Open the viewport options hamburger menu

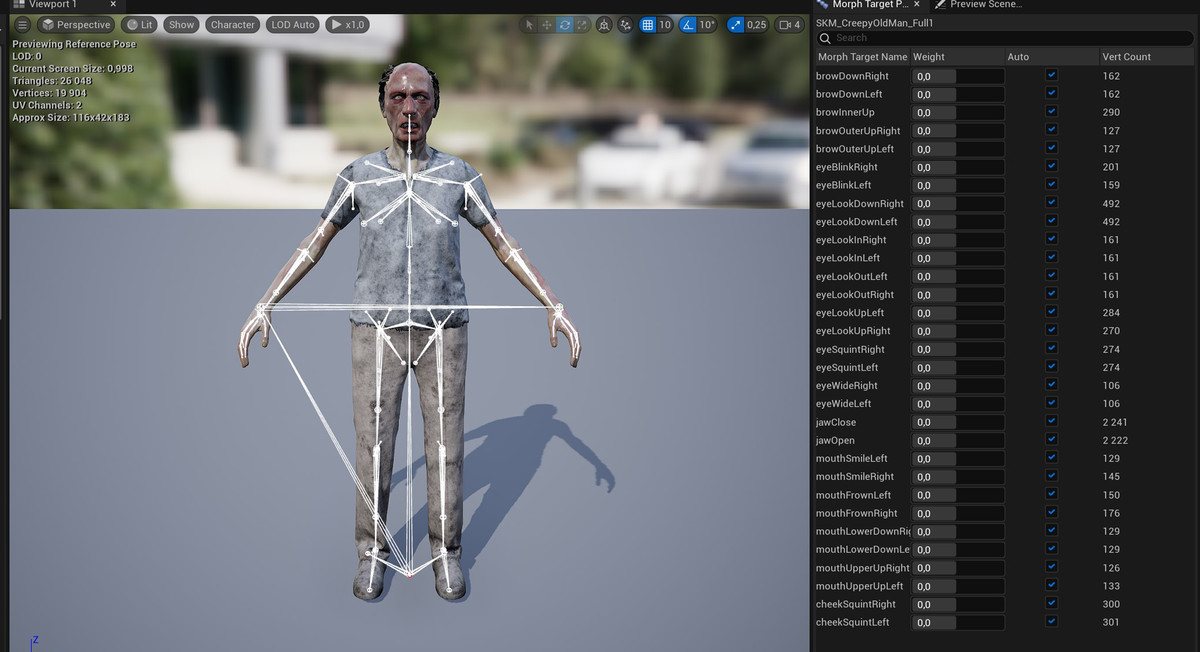22,24
